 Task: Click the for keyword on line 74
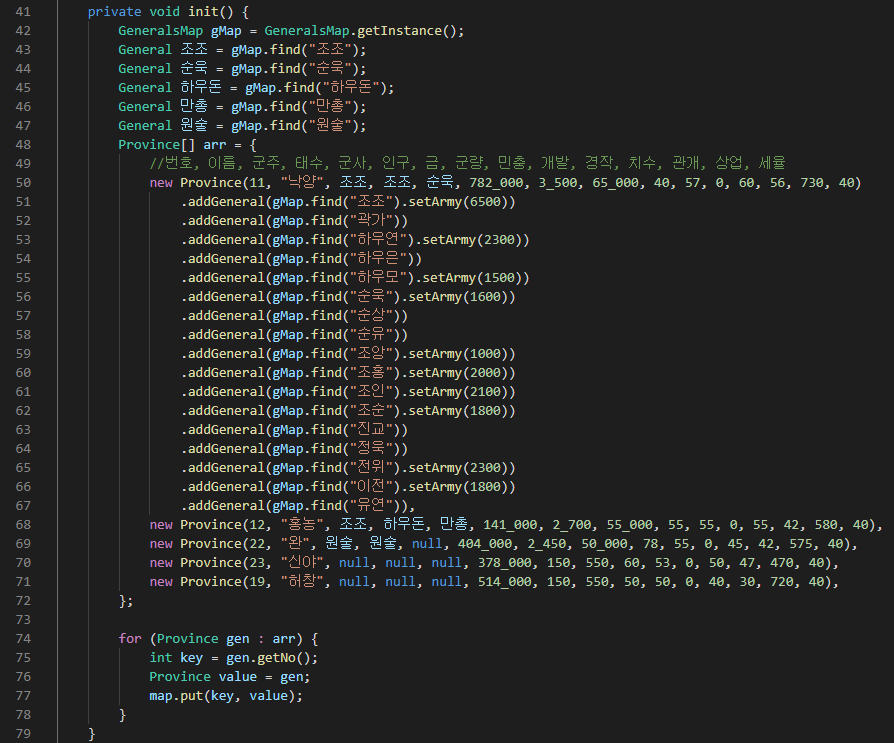[130, 639]
